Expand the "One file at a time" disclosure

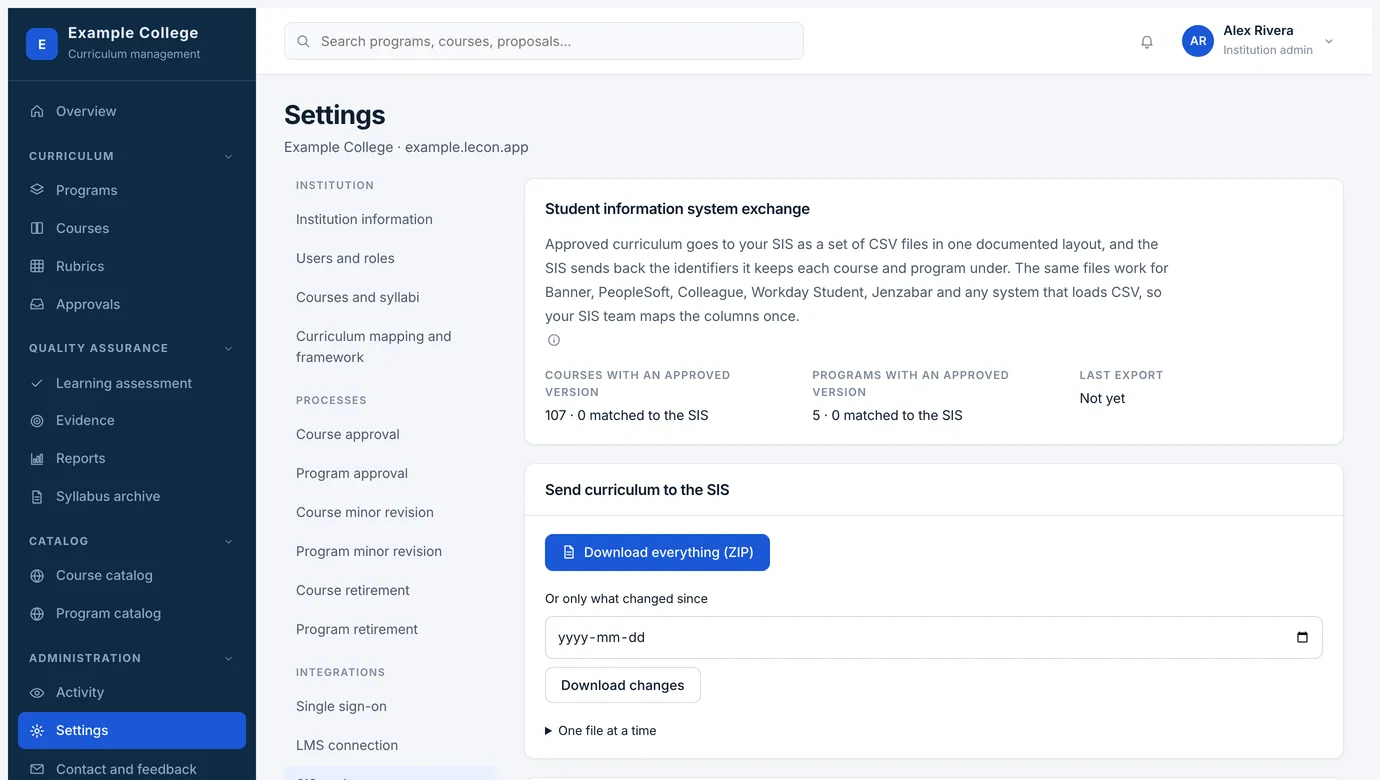tap(601, 731)
